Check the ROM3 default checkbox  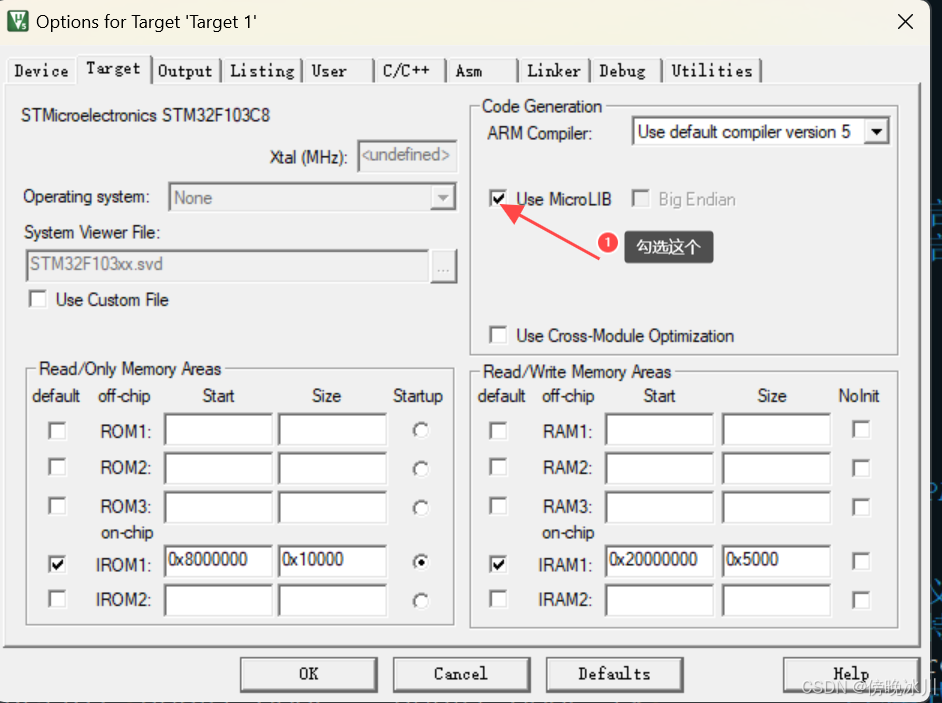click(x=57, y=506)
